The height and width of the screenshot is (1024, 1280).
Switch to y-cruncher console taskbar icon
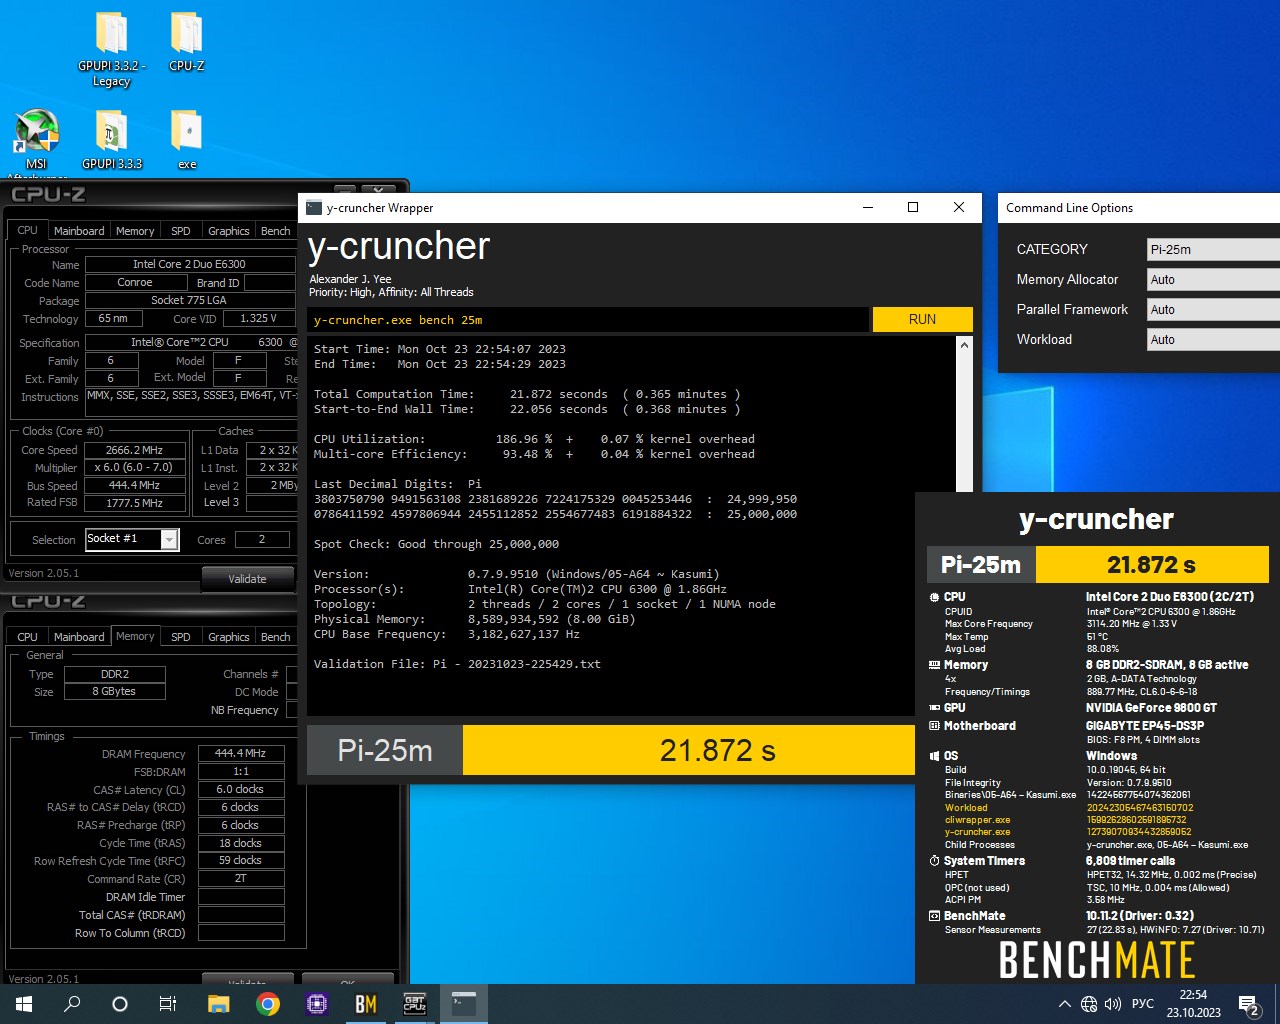coord(464,1004)
